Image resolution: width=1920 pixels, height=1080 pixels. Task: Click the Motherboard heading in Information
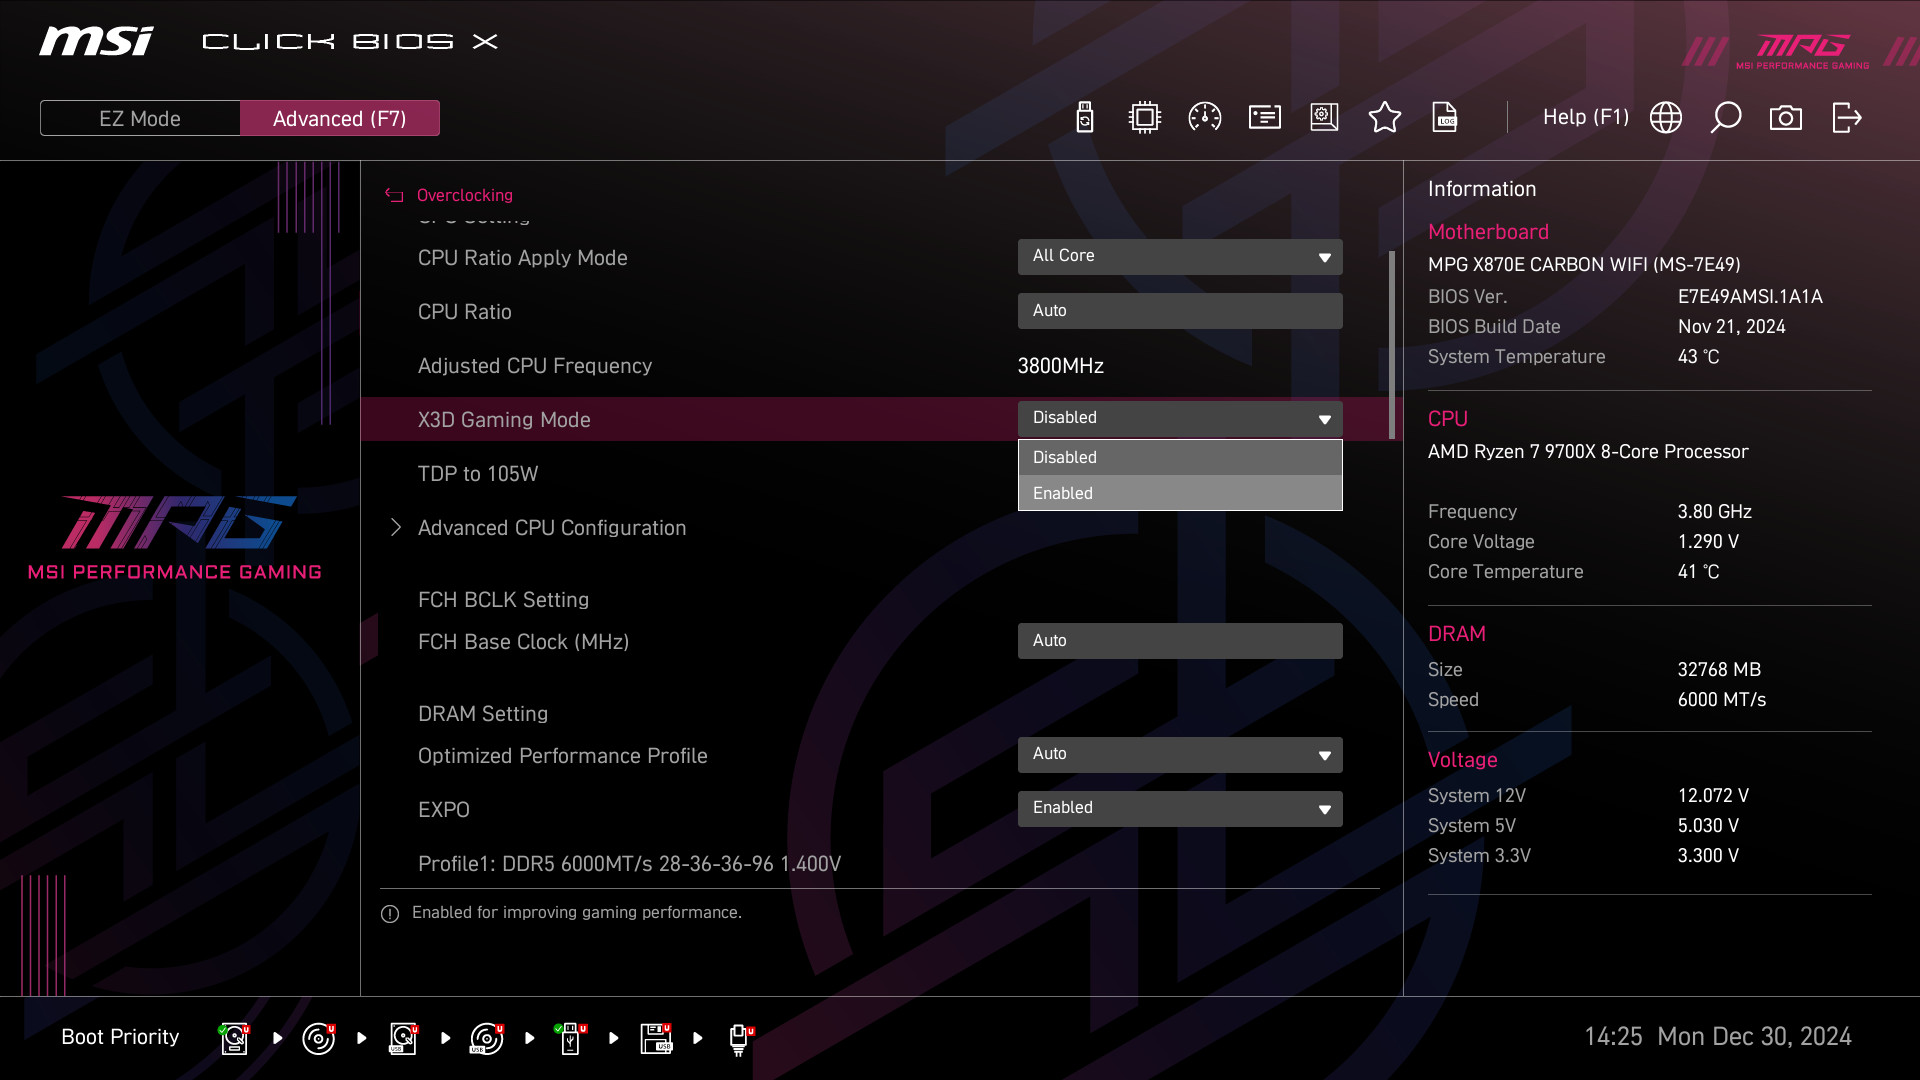coord(1488,232)
